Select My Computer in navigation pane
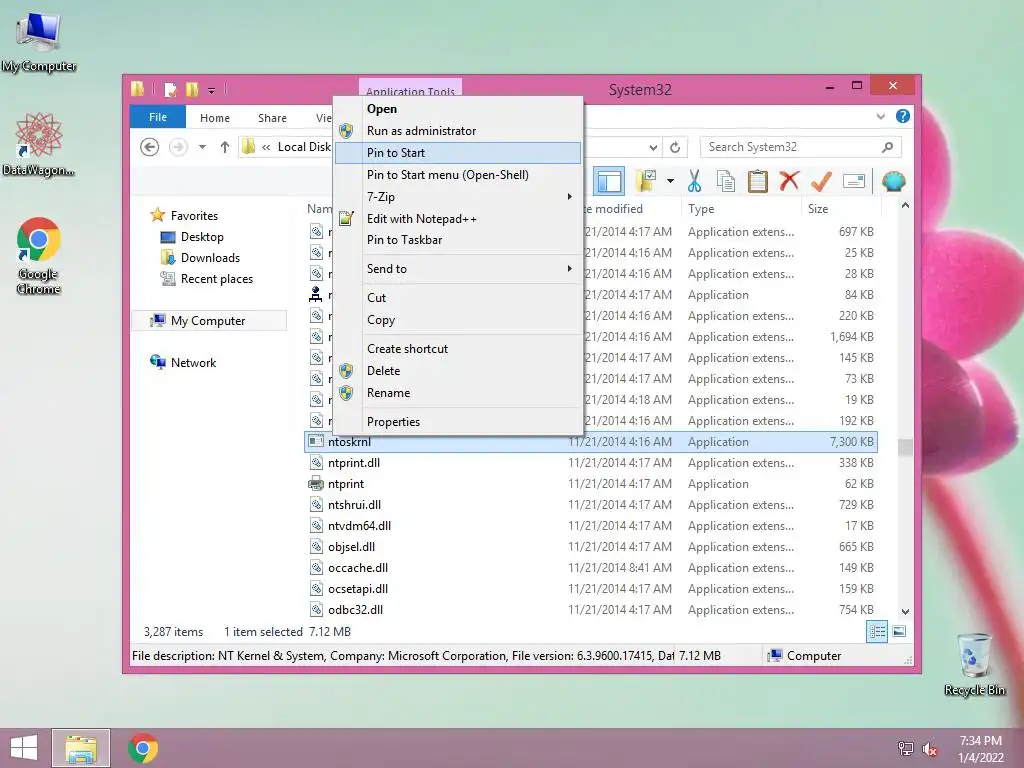 [x=208, y=321]
